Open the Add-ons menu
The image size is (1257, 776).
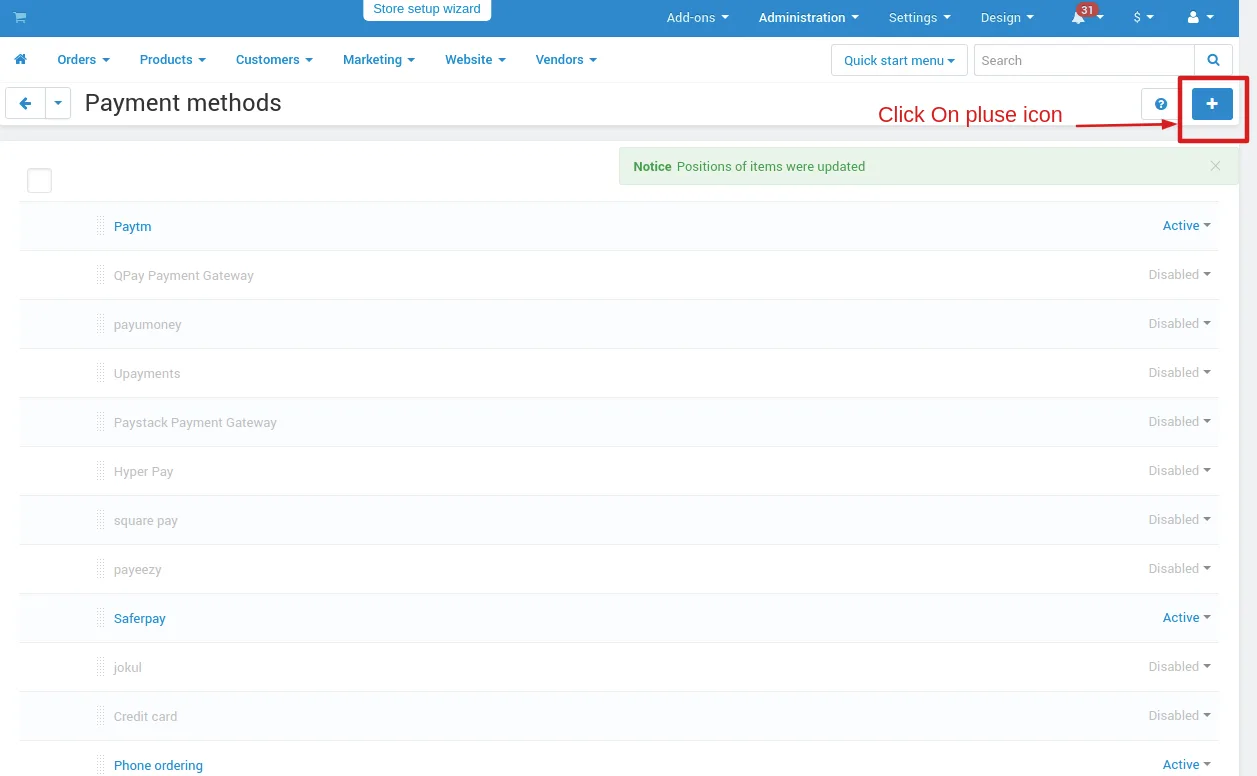pos(697,18)
